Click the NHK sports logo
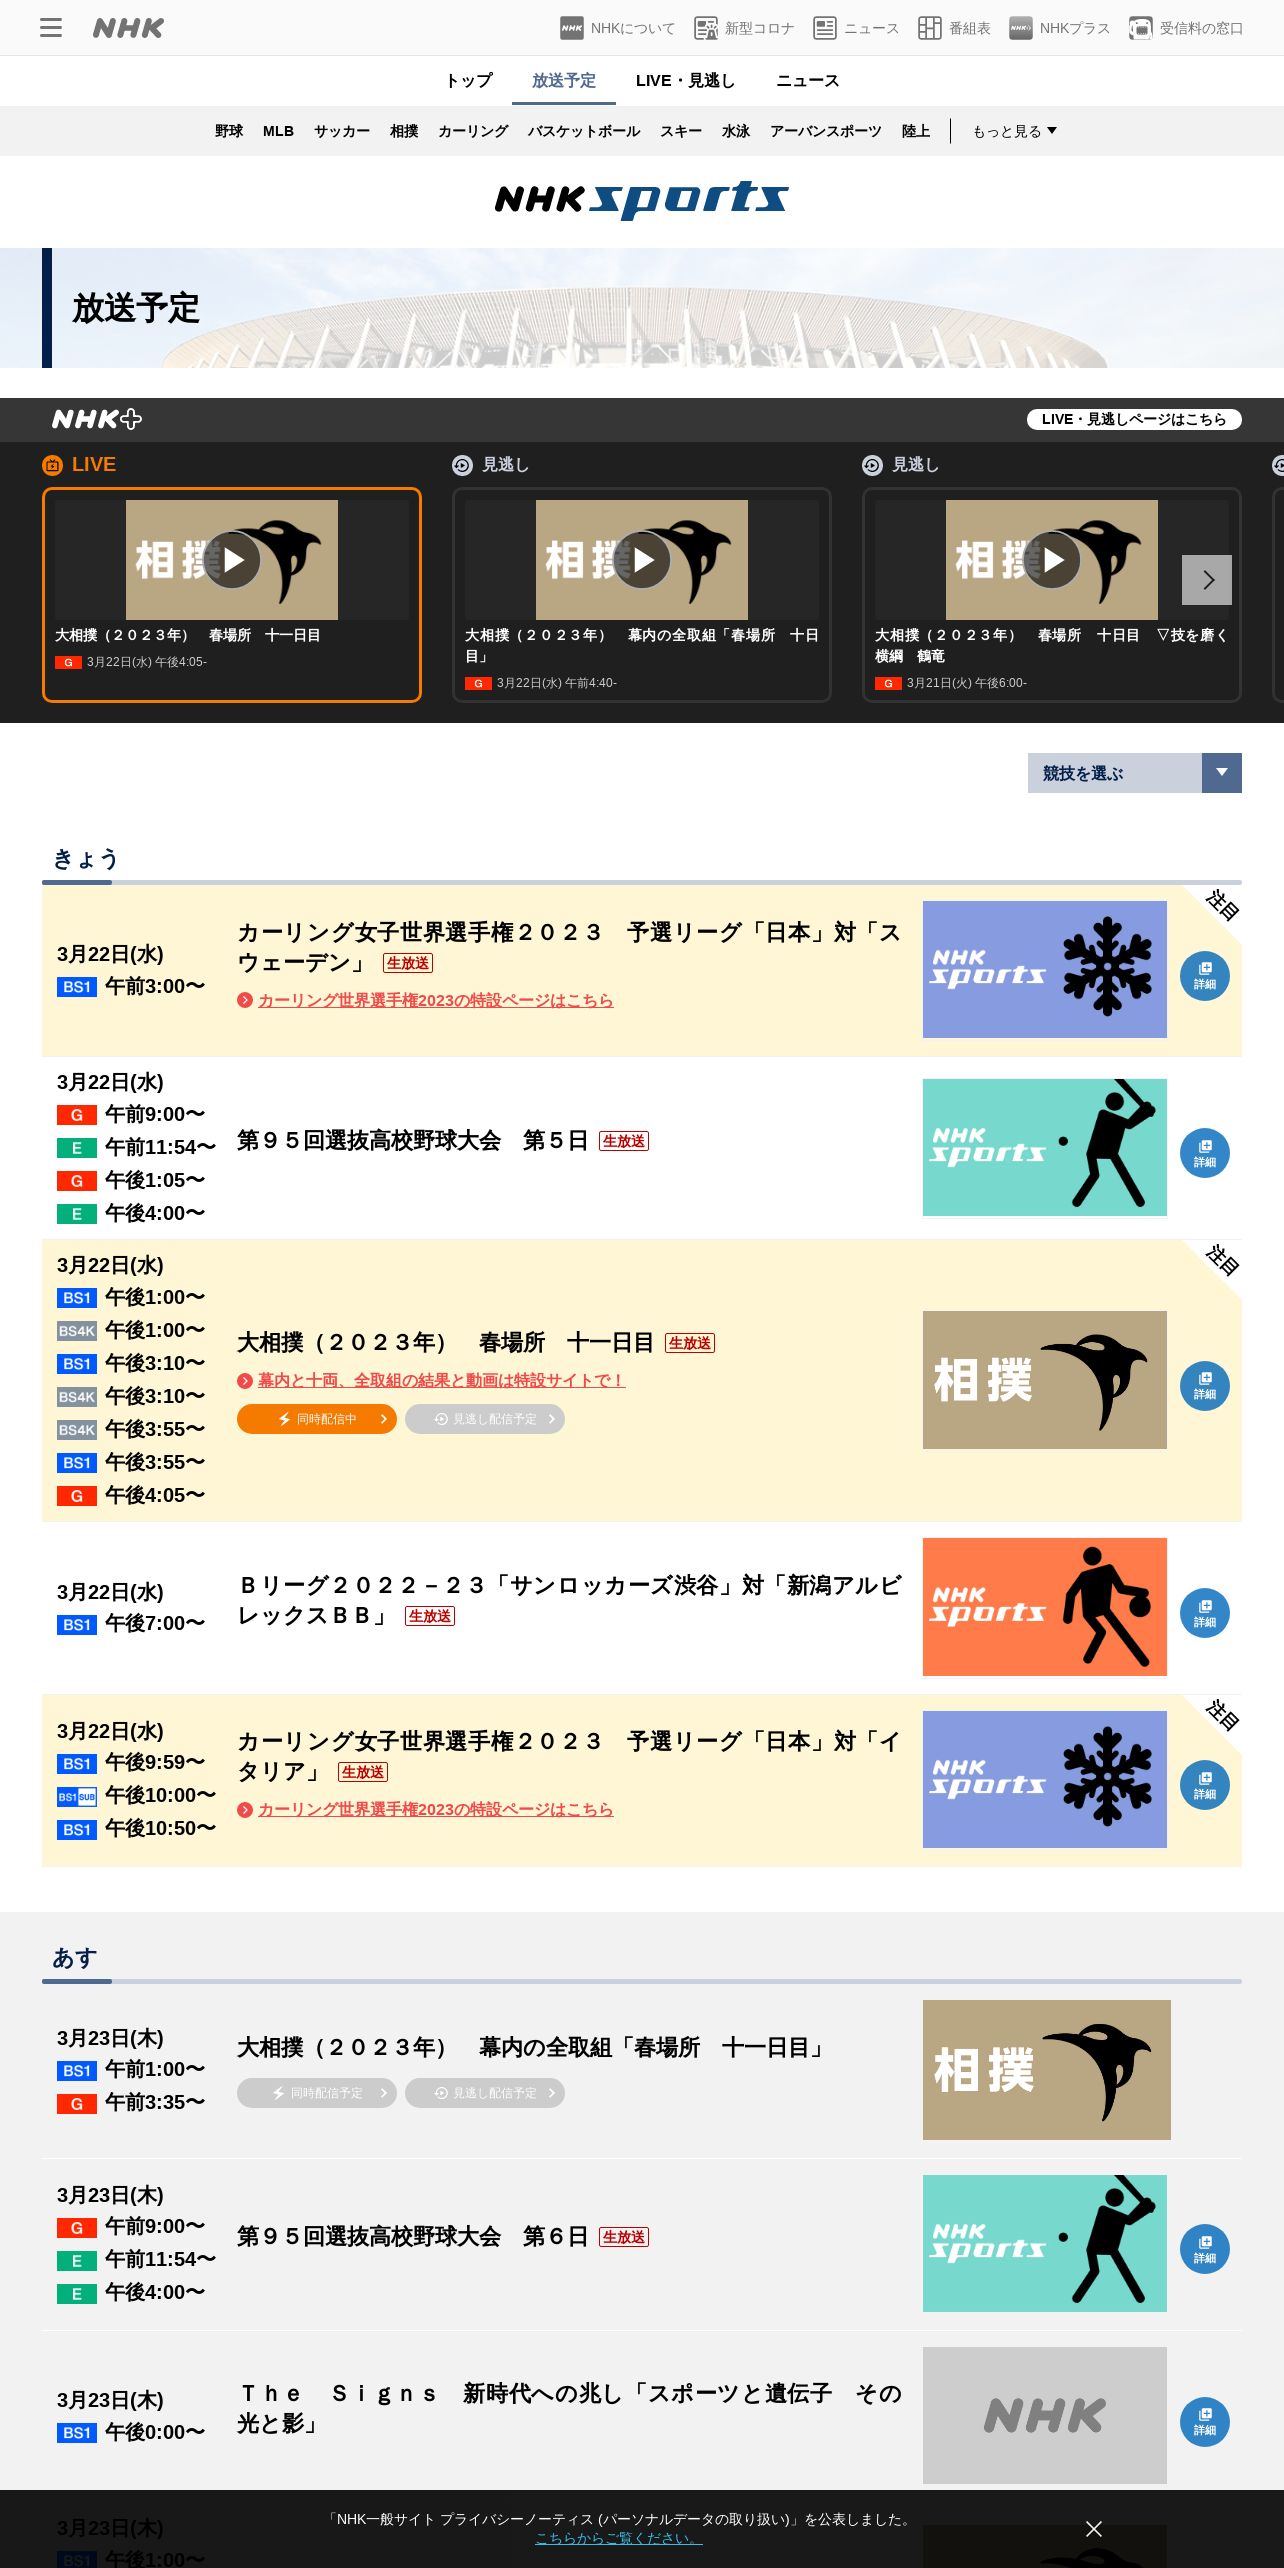The height and width of the screenshot is (2568, 1284). pos(641,199)
